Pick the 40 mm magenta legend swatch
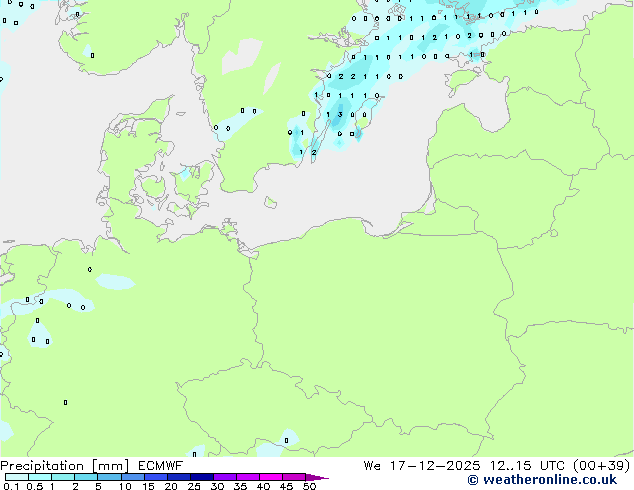 point(271,477)
